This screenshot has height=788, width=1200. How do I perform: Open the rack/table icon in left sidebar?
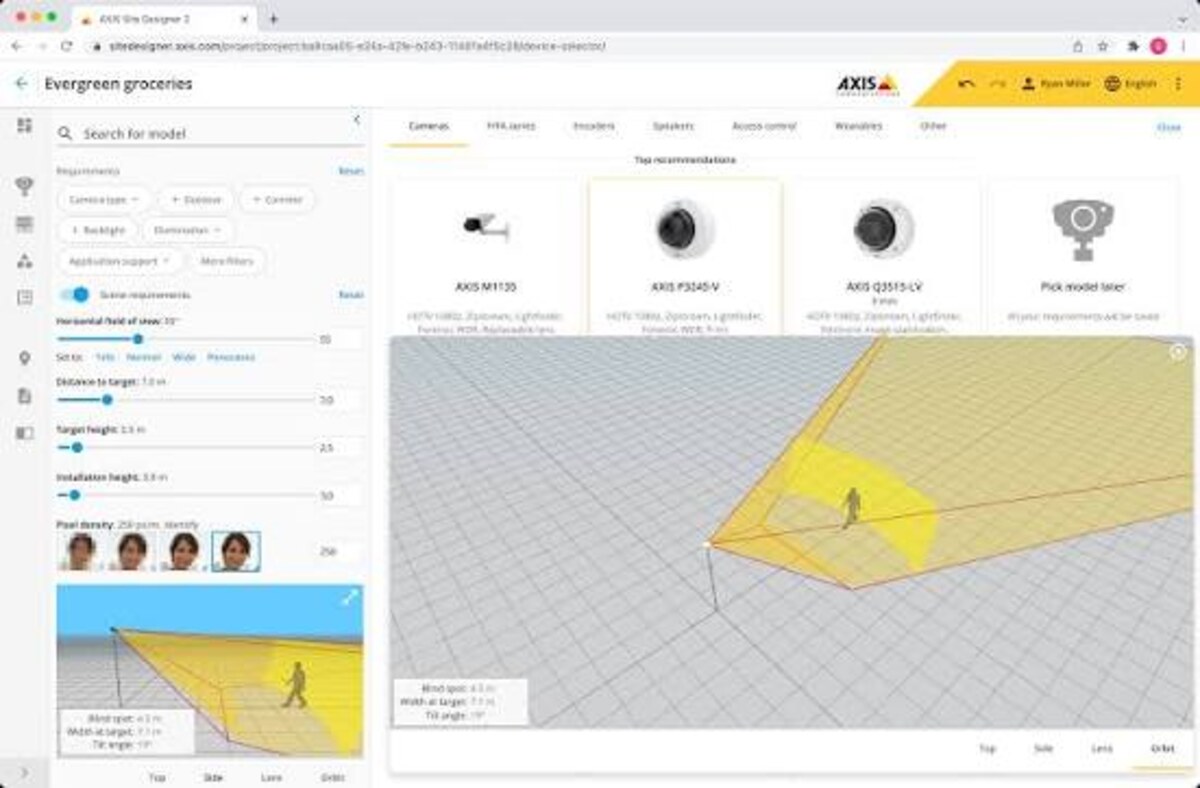click(25, 224)
